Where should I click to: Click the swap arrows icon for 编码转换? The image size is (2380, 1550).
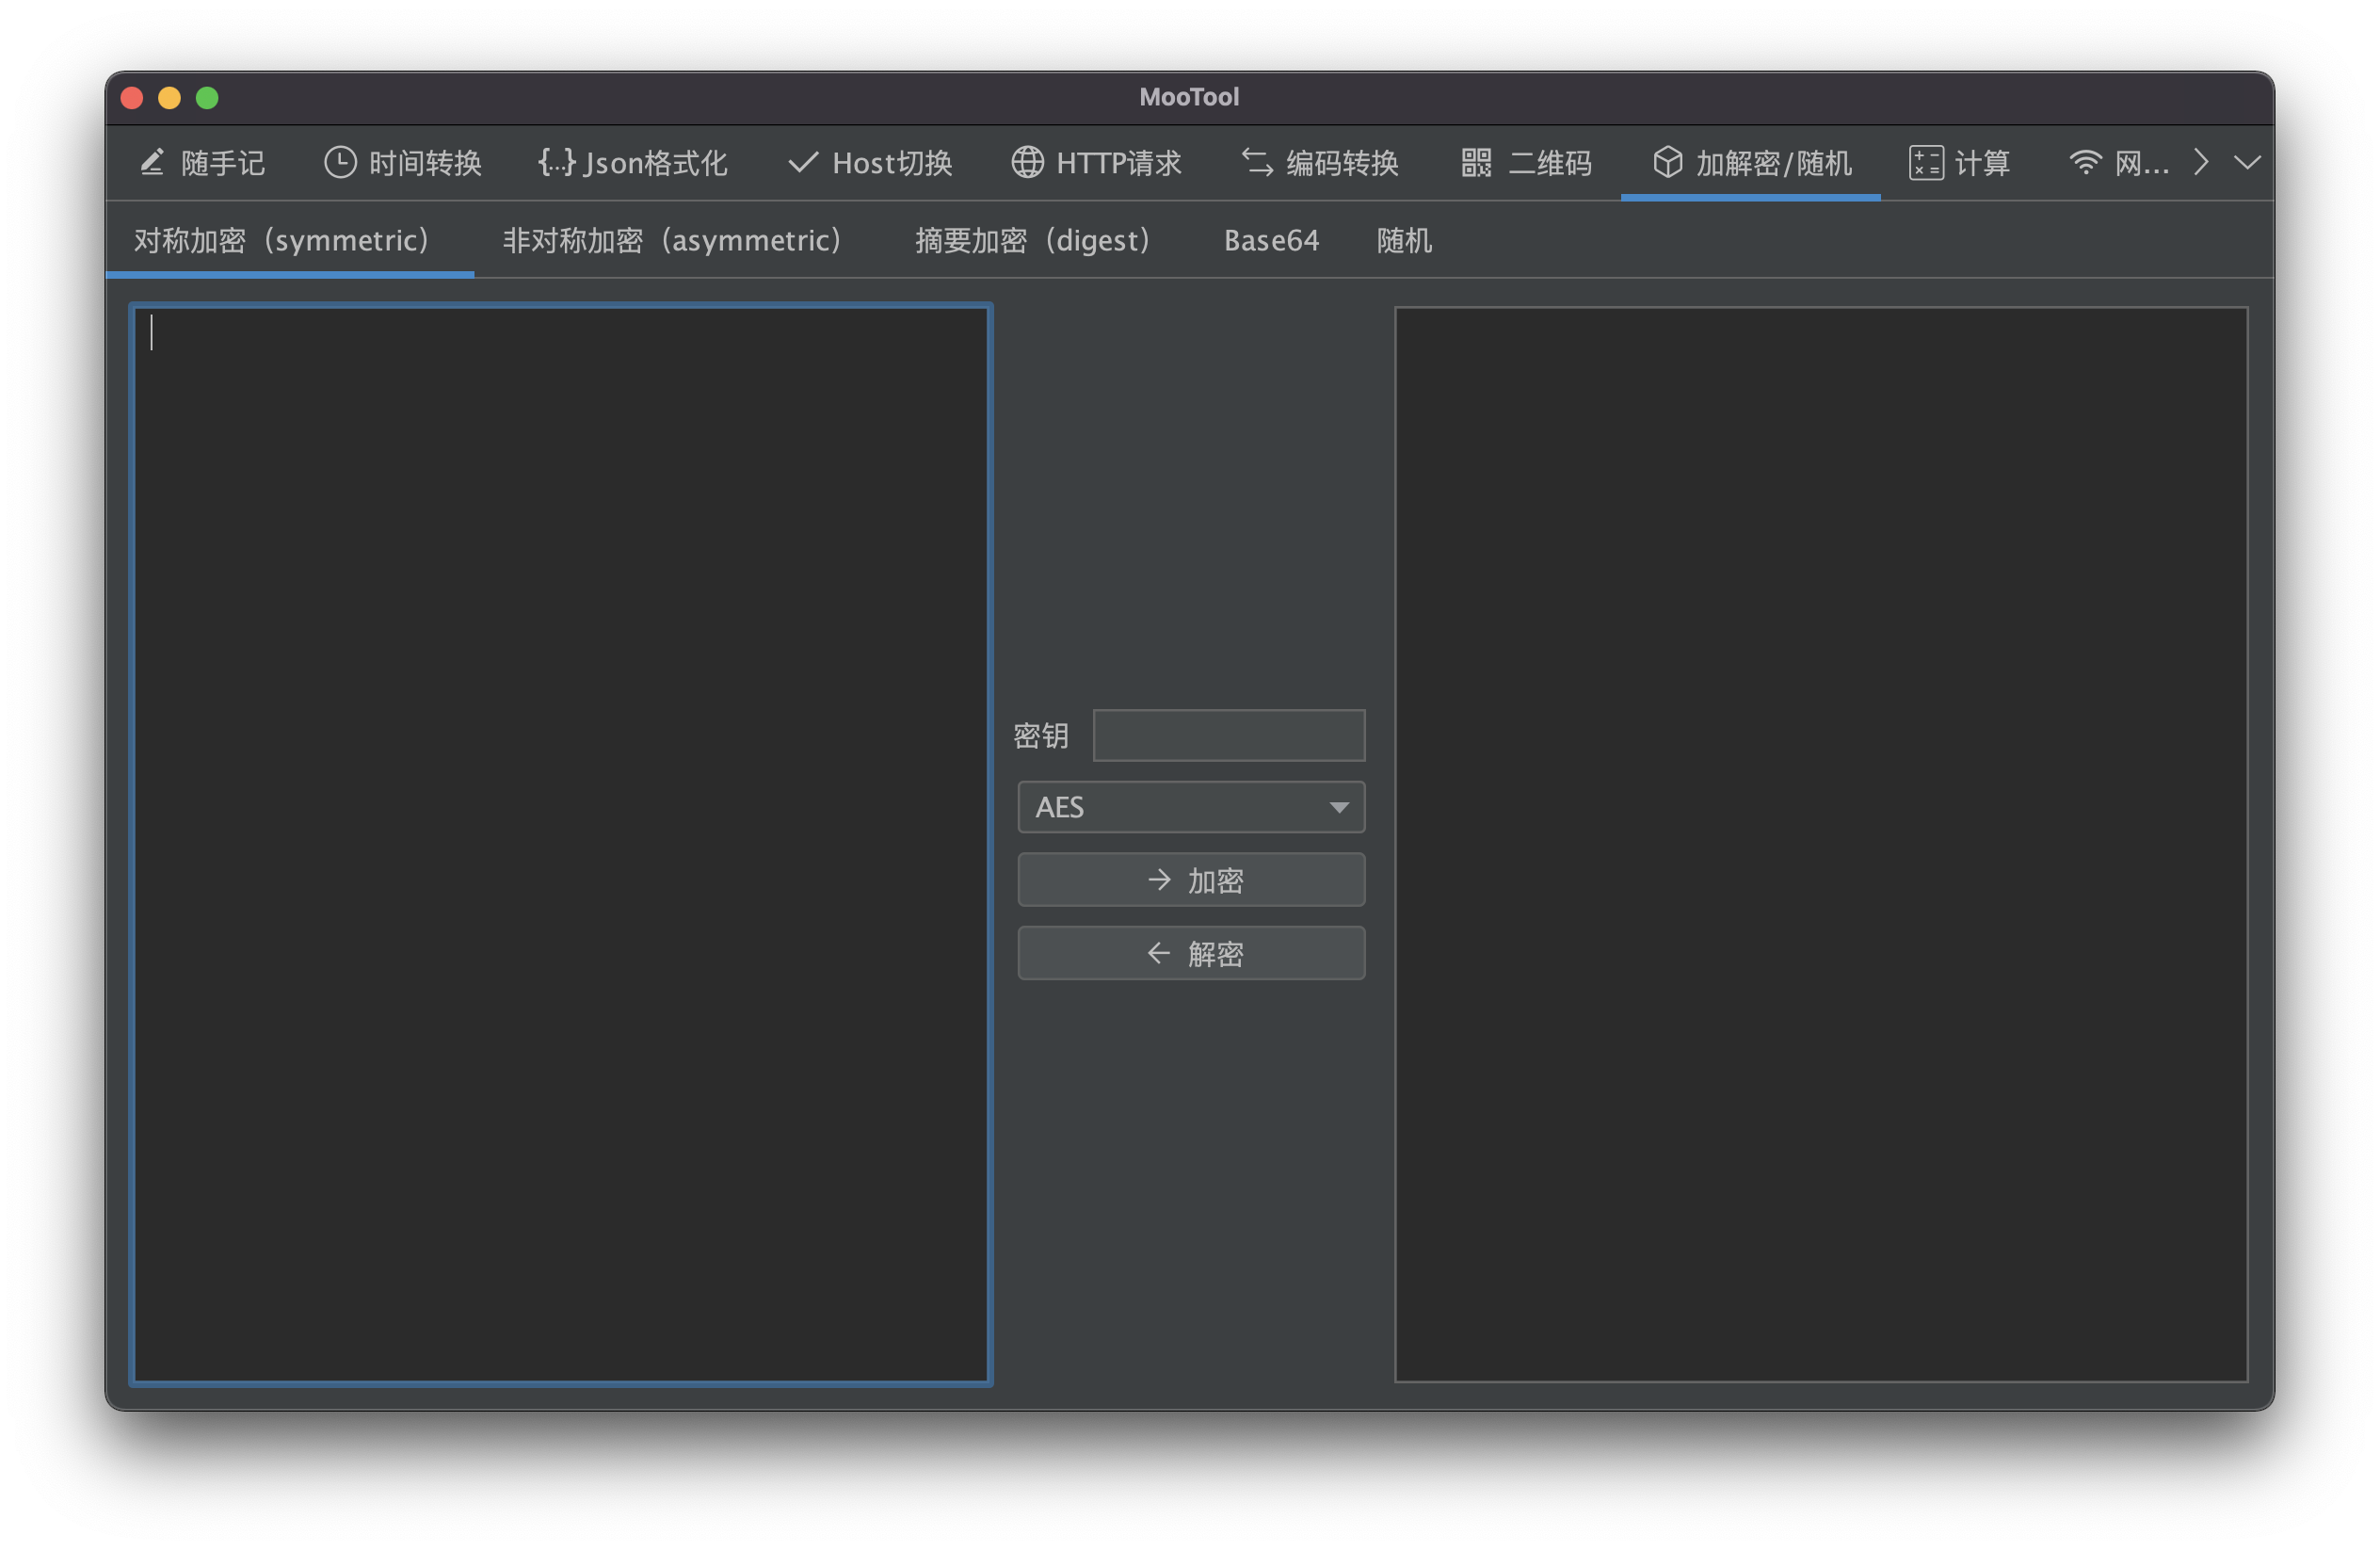(1257, 162)
